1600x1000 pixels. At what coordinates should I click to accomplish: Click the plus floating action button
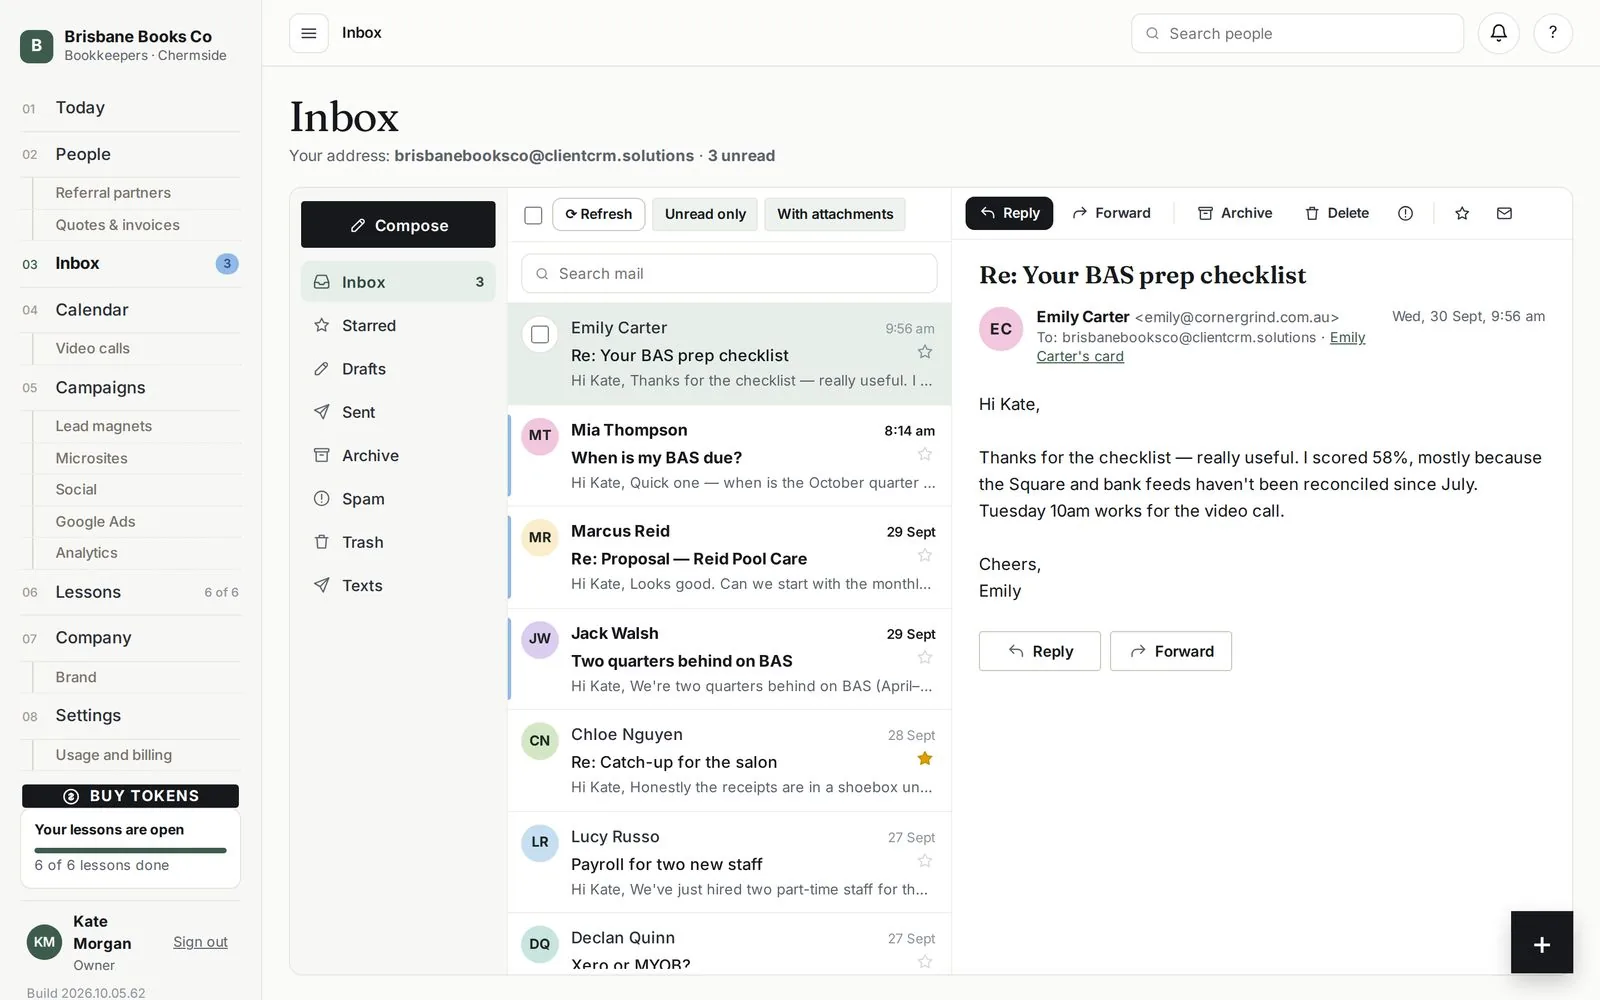[x=1541, y=943]
